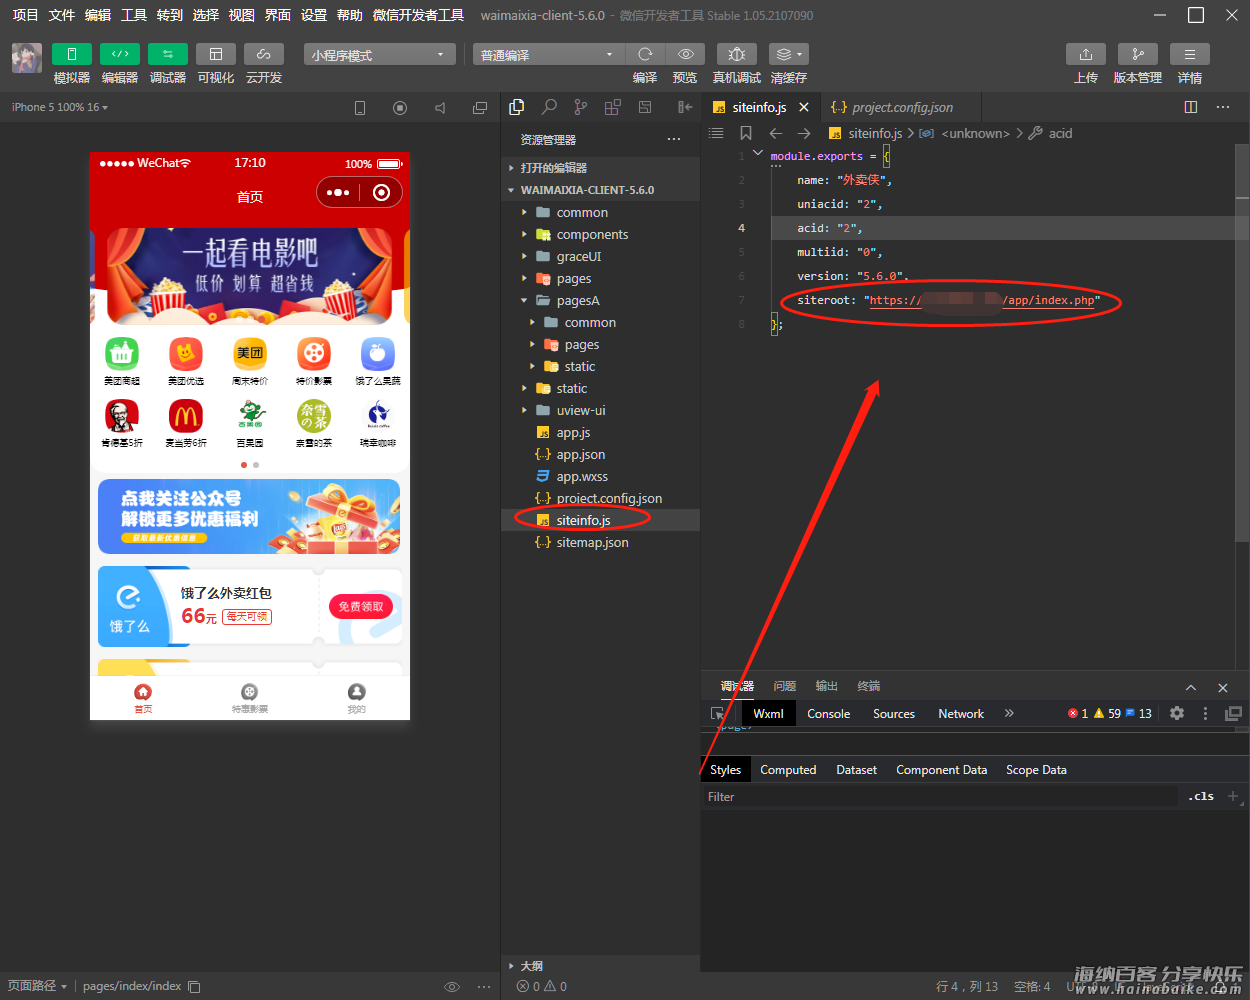Click the eye icon in the bottom status bar
Viewport: 1250px width, 1000px height.
[452, 987]
